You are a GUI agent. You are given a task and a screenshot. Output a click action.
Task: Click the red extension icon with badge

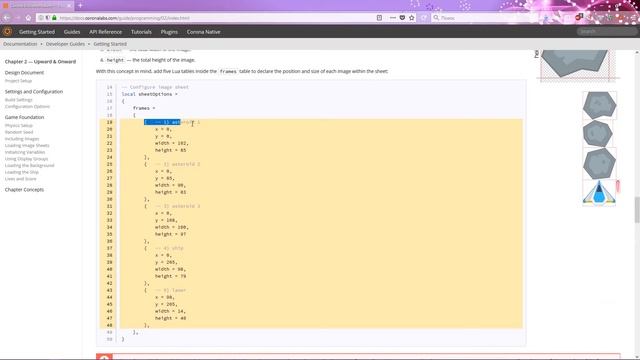click(x=579, y=17)
